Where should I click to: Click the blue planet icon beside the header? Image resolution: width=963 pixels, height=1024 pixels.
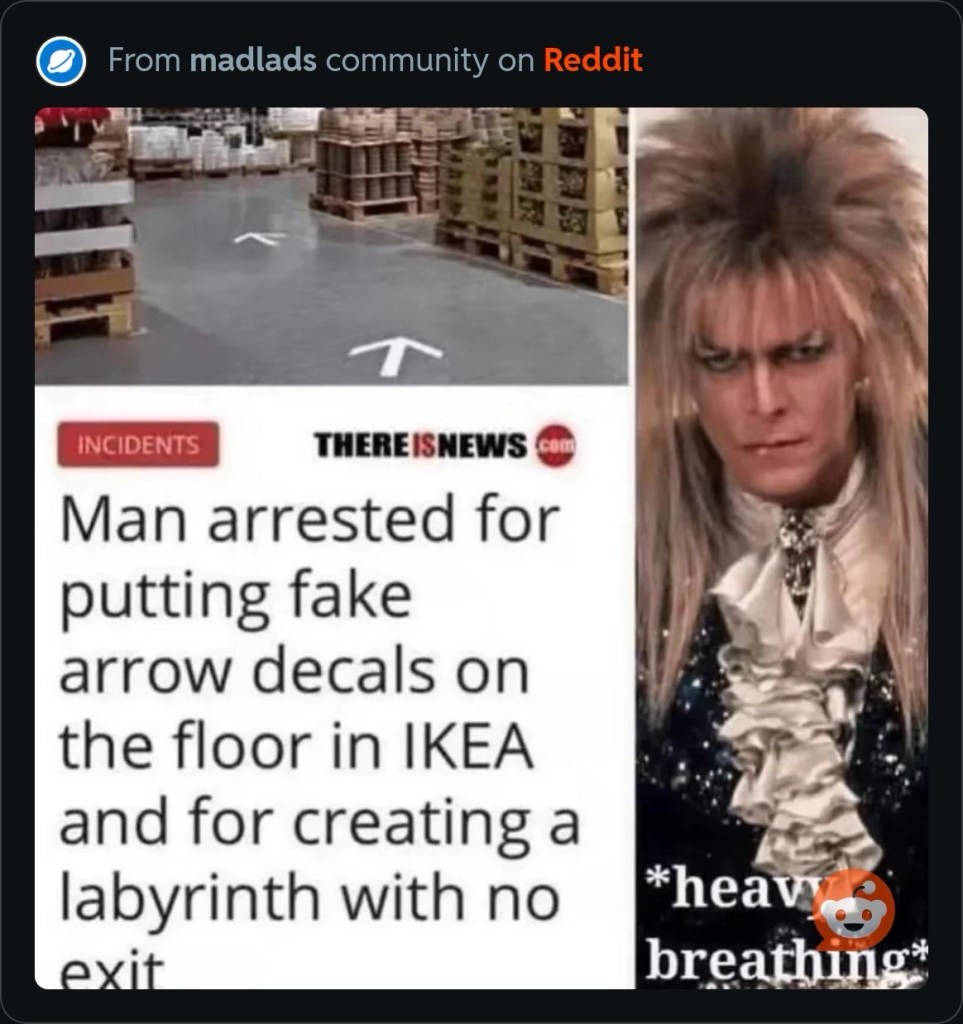point(61,61)
